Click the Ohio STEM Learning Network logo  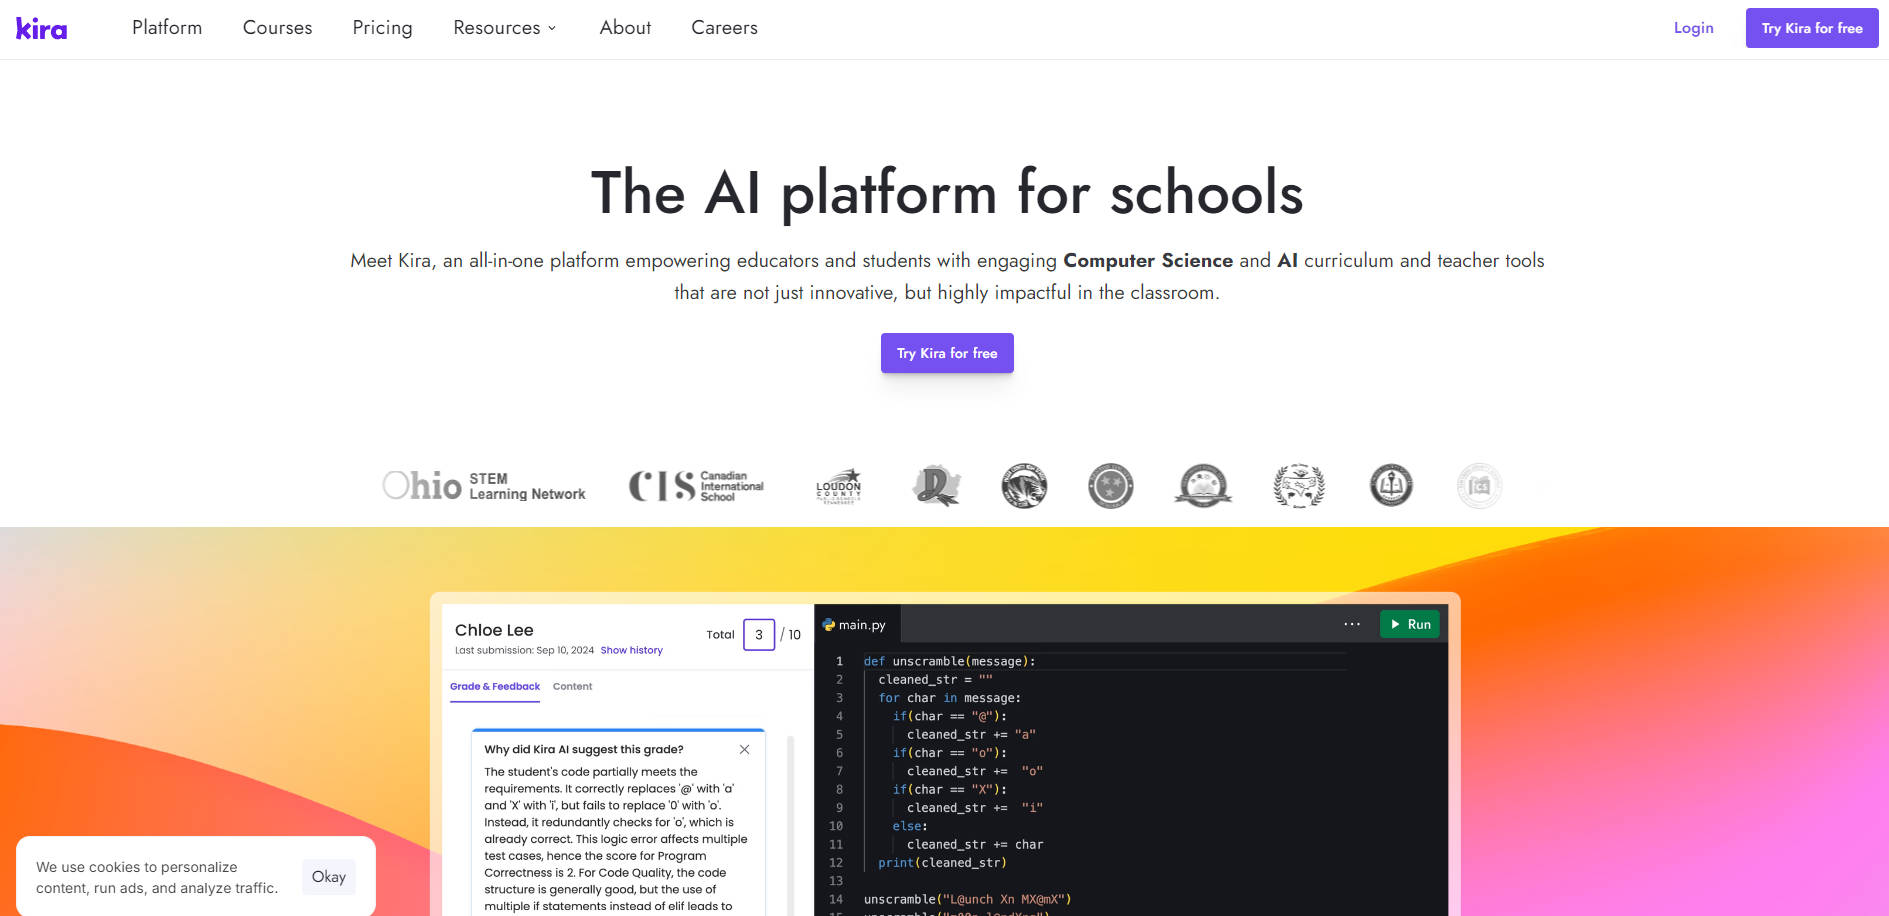point(484,486)
